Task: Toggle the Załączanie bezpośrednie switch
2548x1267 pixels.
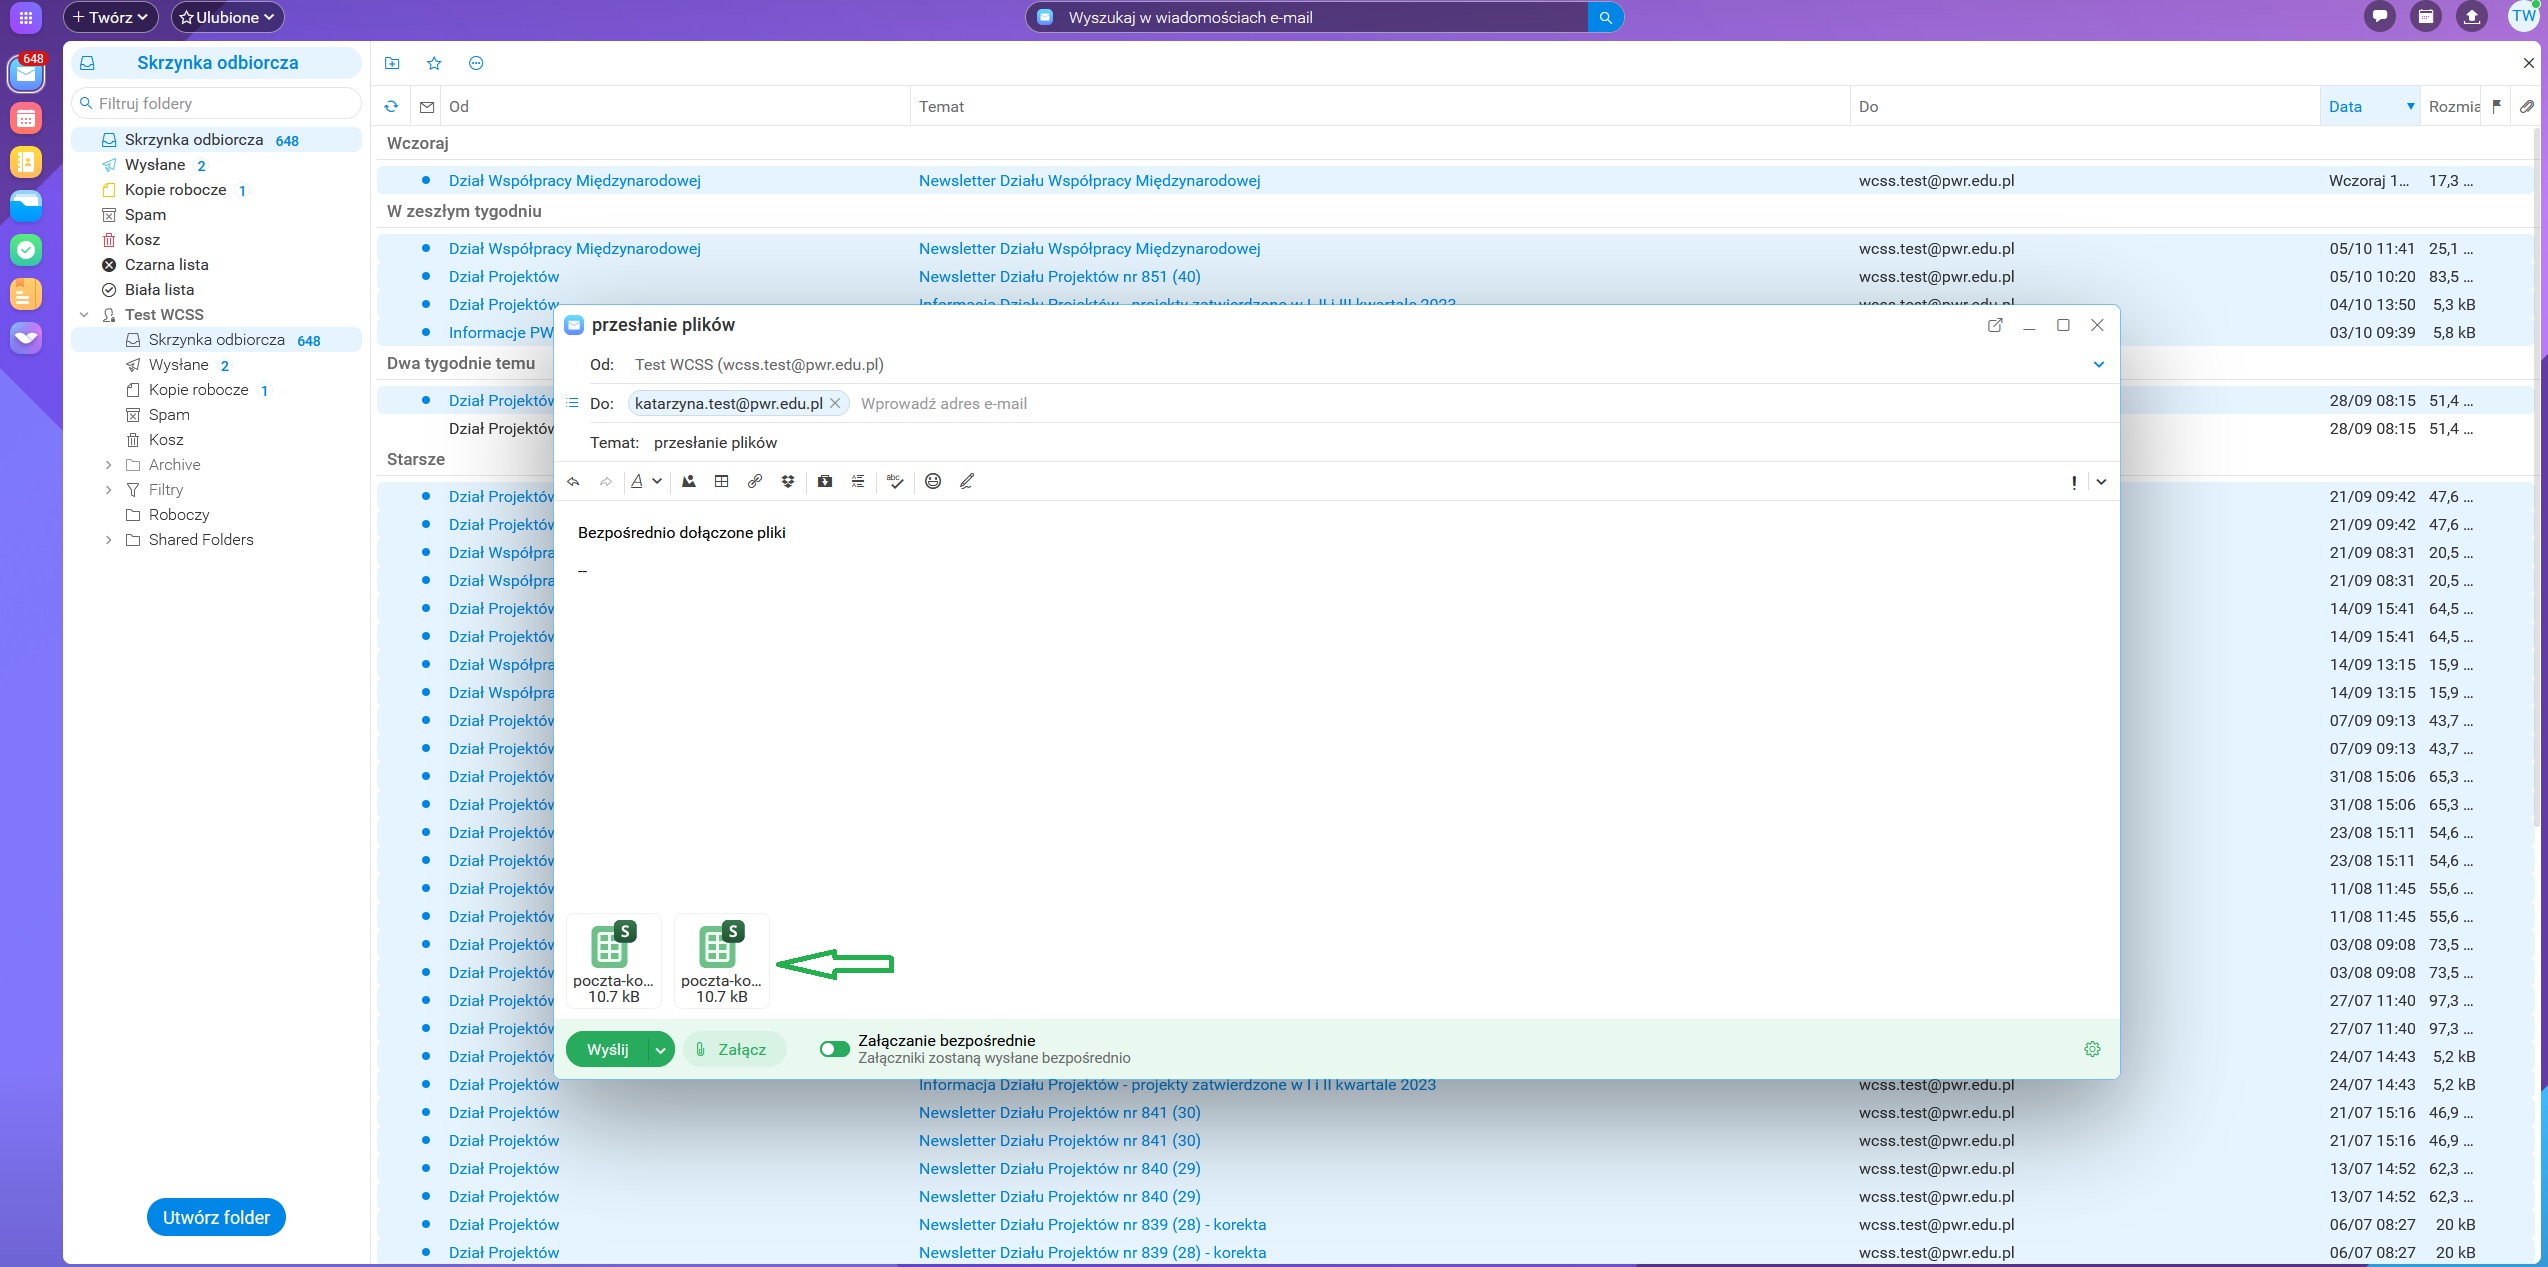Action: click(x=834, y=1049)
